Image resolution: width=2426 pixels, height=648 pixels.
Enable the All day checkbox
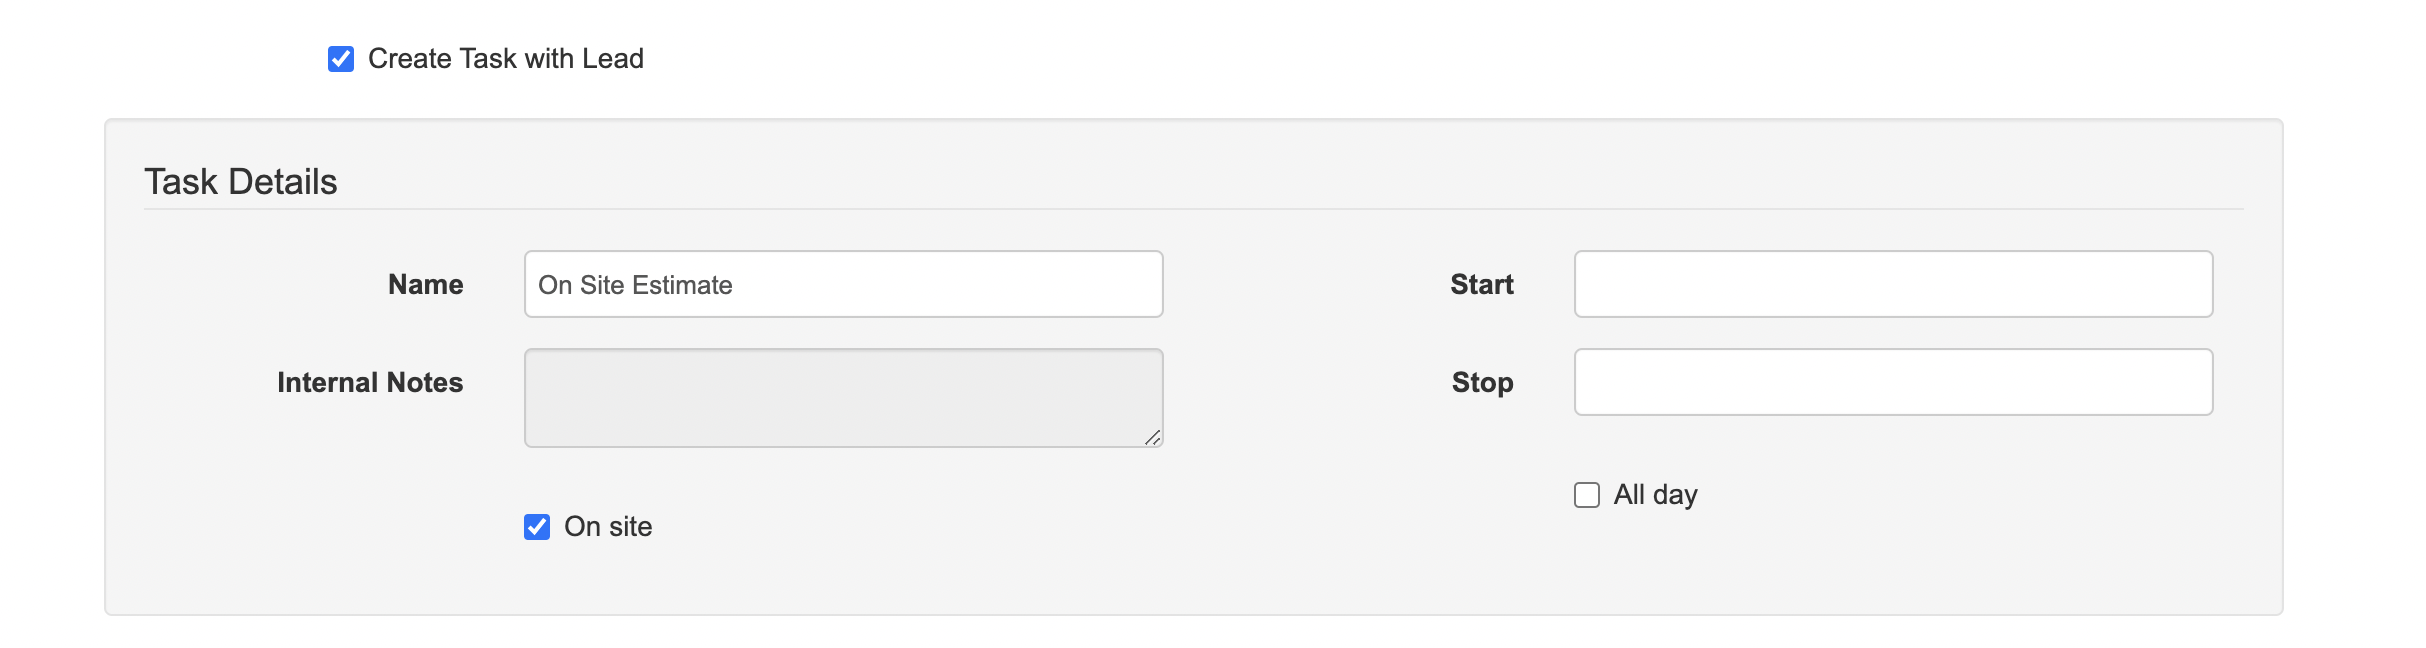coord(1587,495)
